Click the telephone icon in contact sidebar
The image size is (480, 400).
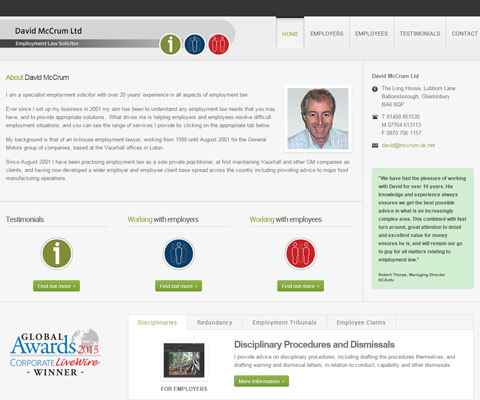click(375, 117)
